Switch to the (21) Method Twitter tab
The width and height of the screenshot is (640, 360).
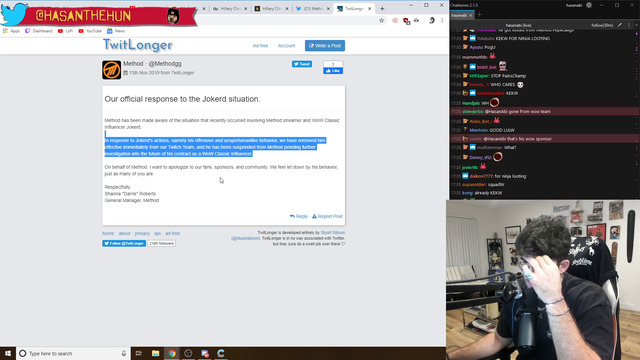(x=312, y=9)
